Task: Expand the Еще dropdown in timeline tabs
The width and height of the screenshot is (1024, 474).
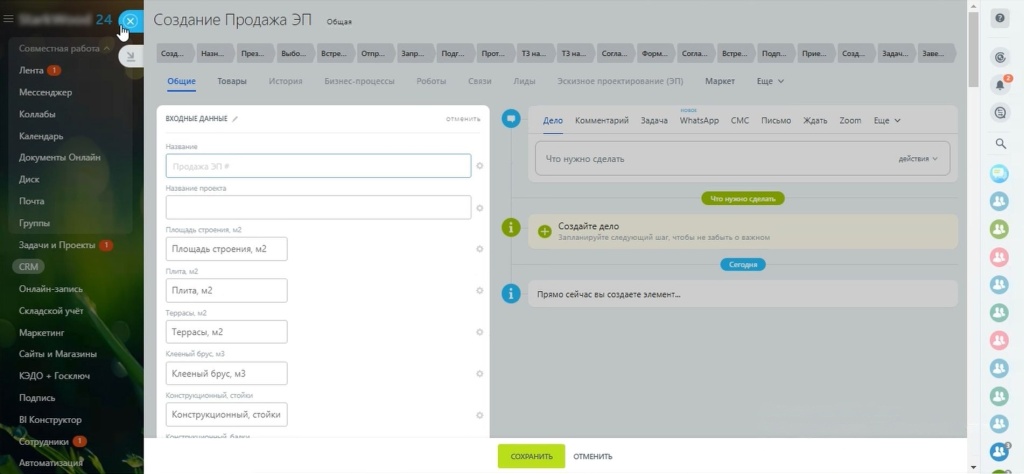Action: pyautogui.click(x=887, y=121)
